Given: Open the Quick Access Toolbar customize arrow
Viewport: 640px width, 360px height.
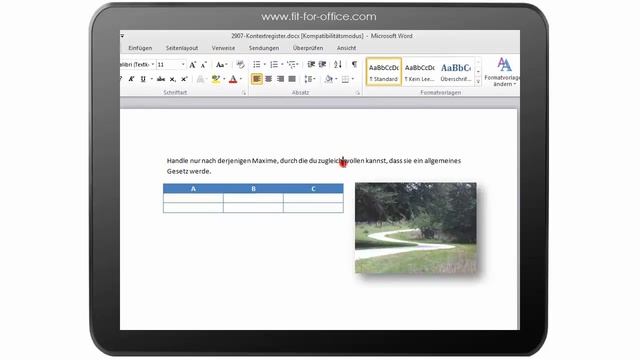Looking at the screenshot, I should coord(122,36).
